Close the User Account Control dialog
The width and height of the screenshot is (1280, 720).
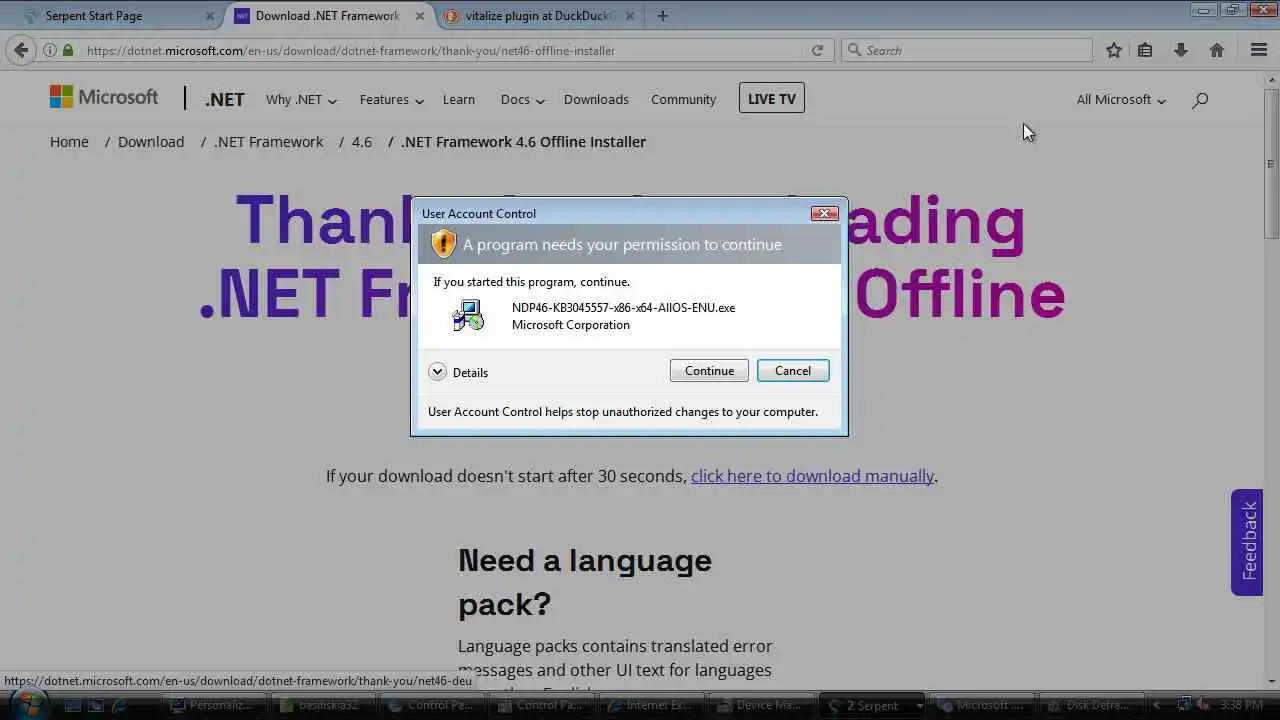824,213
